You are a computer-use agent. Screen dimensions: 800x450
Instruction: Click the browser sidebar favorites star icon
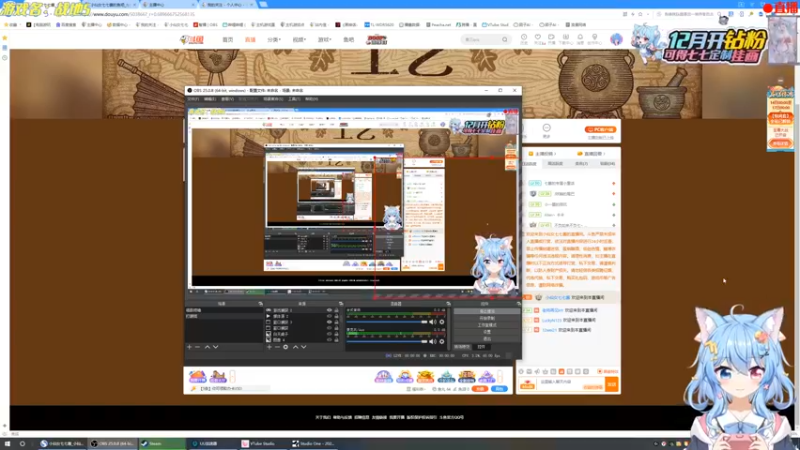5,38
